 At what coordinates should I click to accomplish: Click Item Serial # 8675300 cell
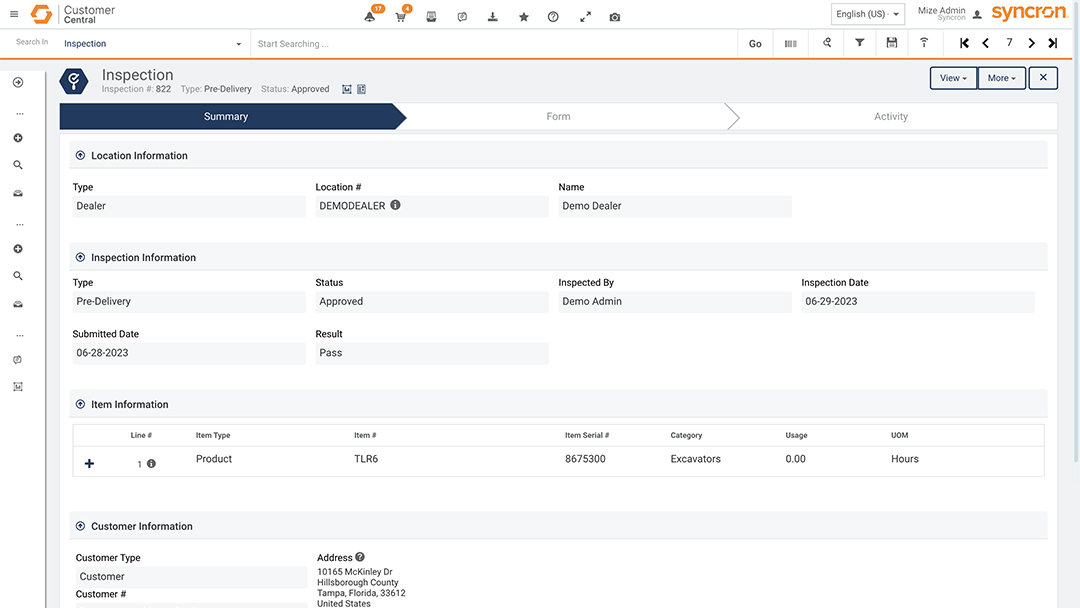click(x=585, y=459)
